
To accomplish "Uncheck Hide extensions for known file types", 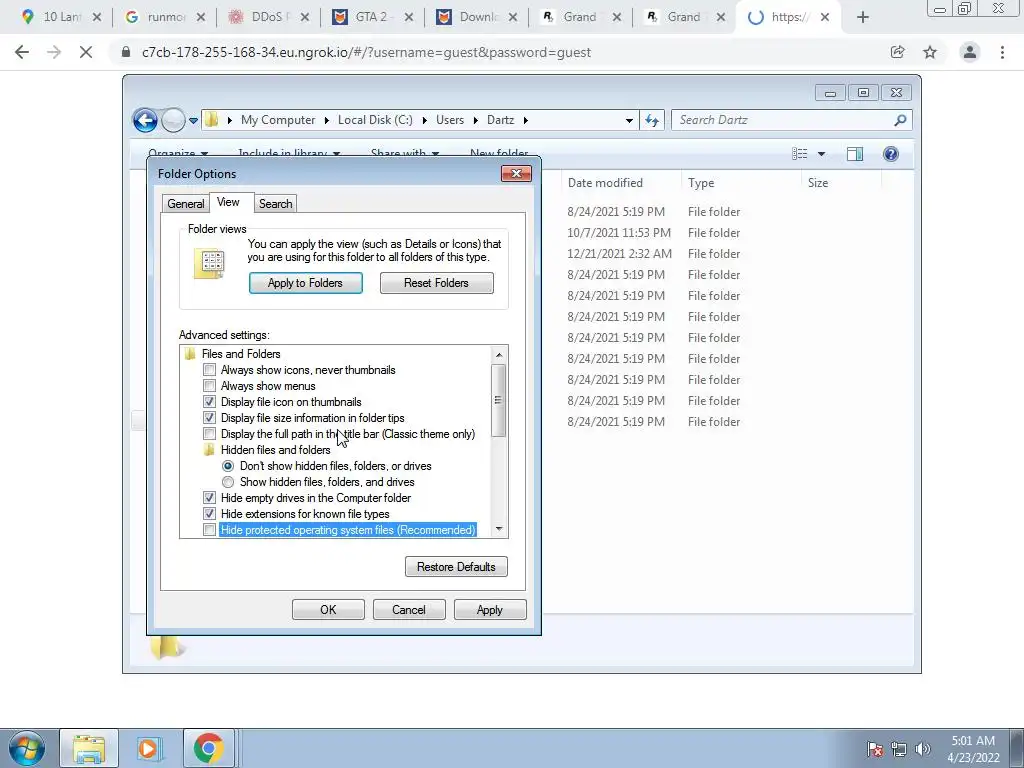I will [209, 514].
